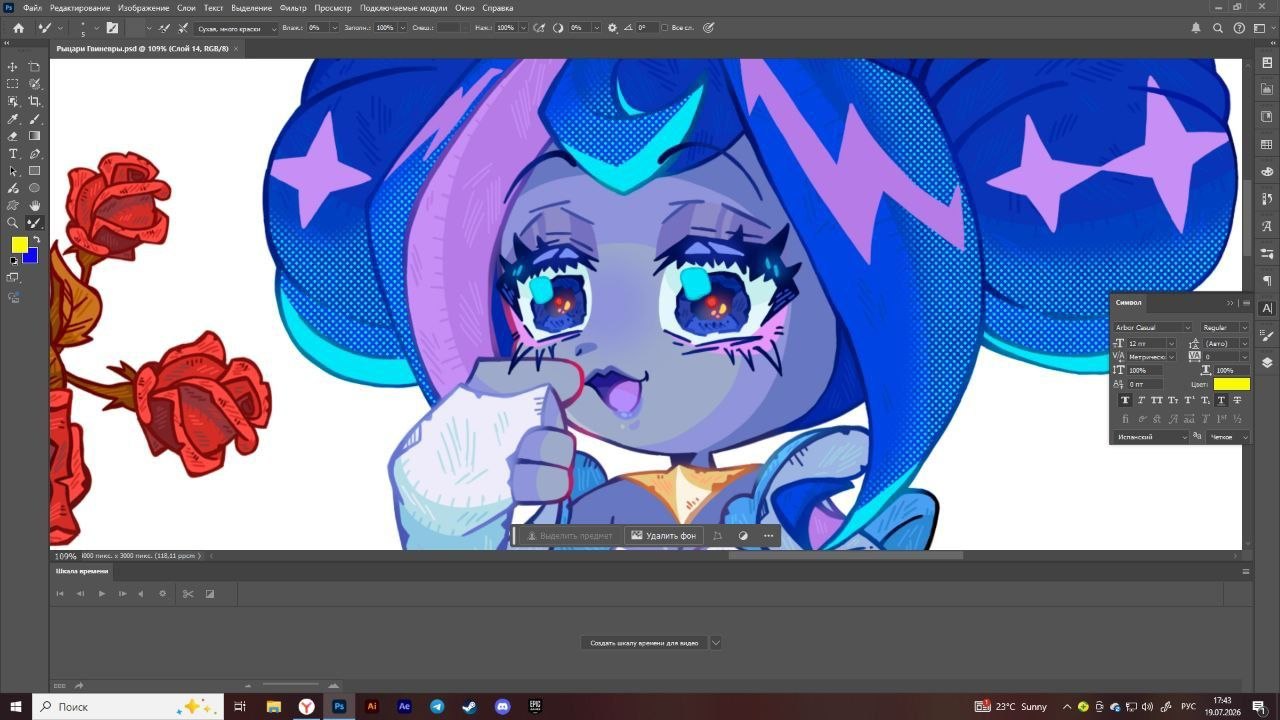Toggle Strikethrough text style
The height and width of the screenshot is (720, 1280).
(x=1237, y=400)
